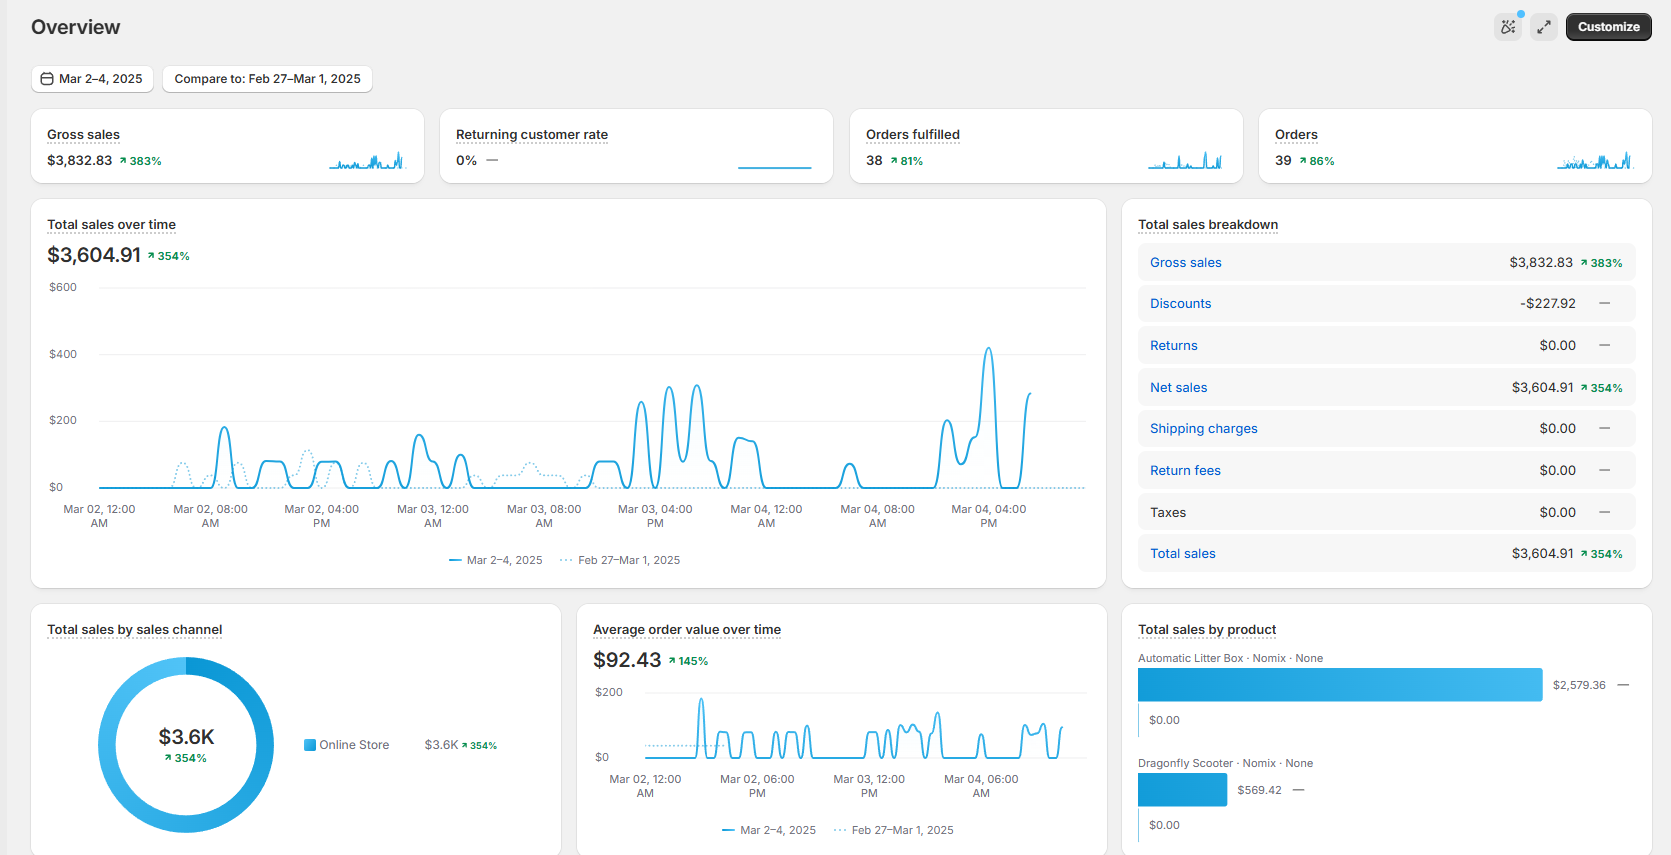Open Total sales by product report
1671x855 pixels.
pos(1206,630)
